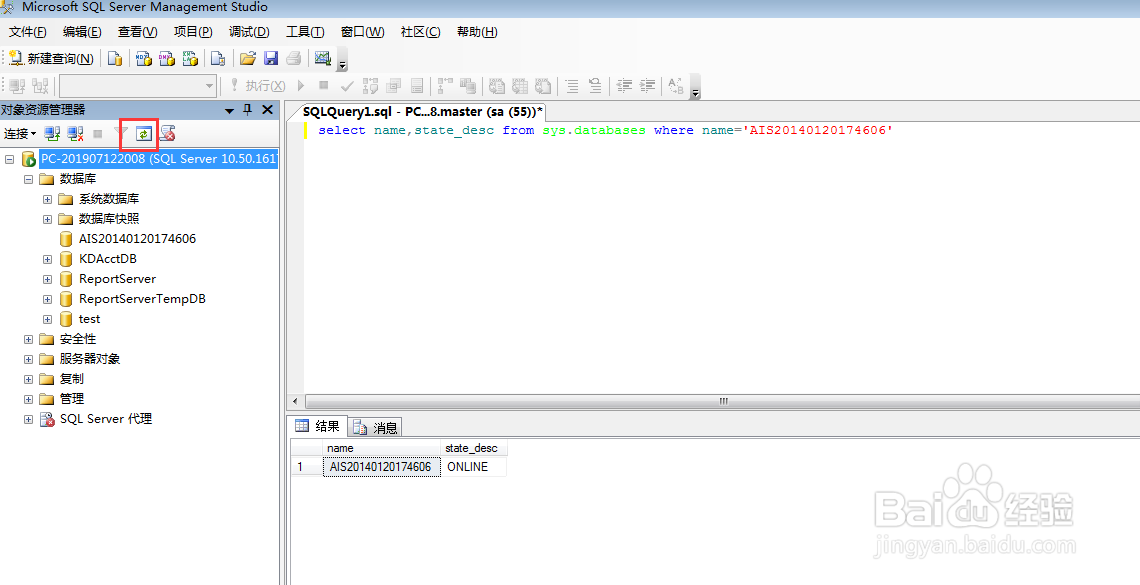Open standard toolbar overflow options
1140x585 pixels.
point(342,61)
